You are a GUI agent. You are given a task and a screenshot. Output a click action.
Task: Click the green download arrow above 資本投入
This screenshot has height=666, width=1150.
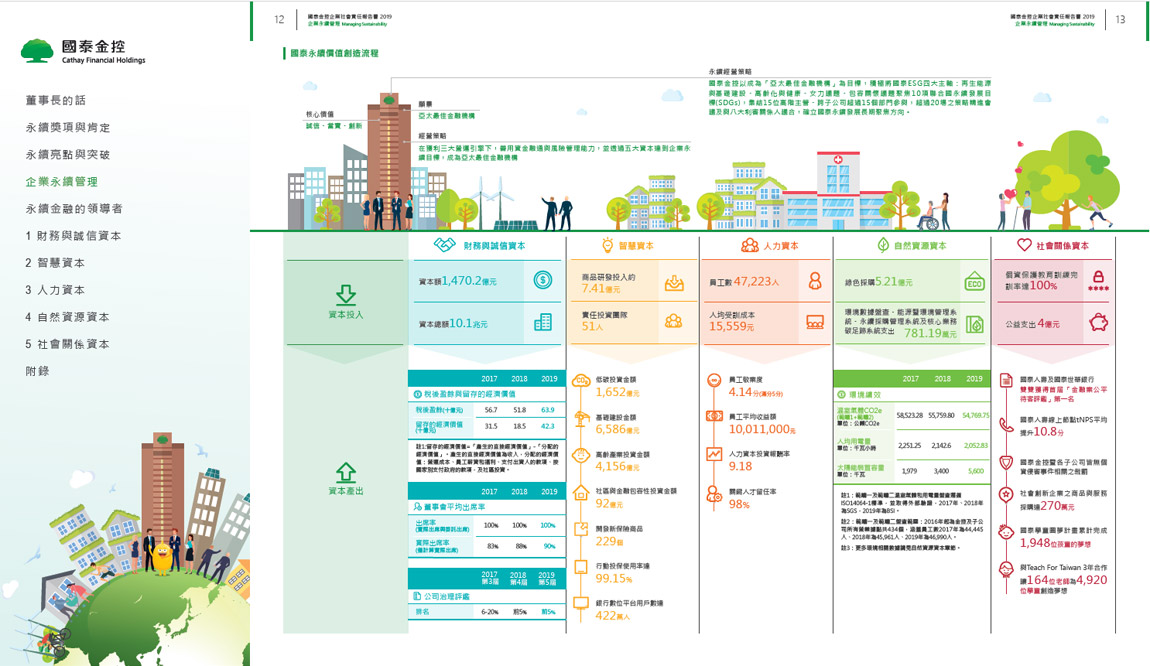click(345, 294)
